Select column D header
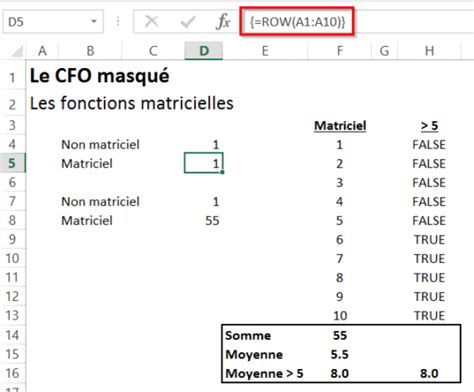The image size is (474, 392). (204, 51)
